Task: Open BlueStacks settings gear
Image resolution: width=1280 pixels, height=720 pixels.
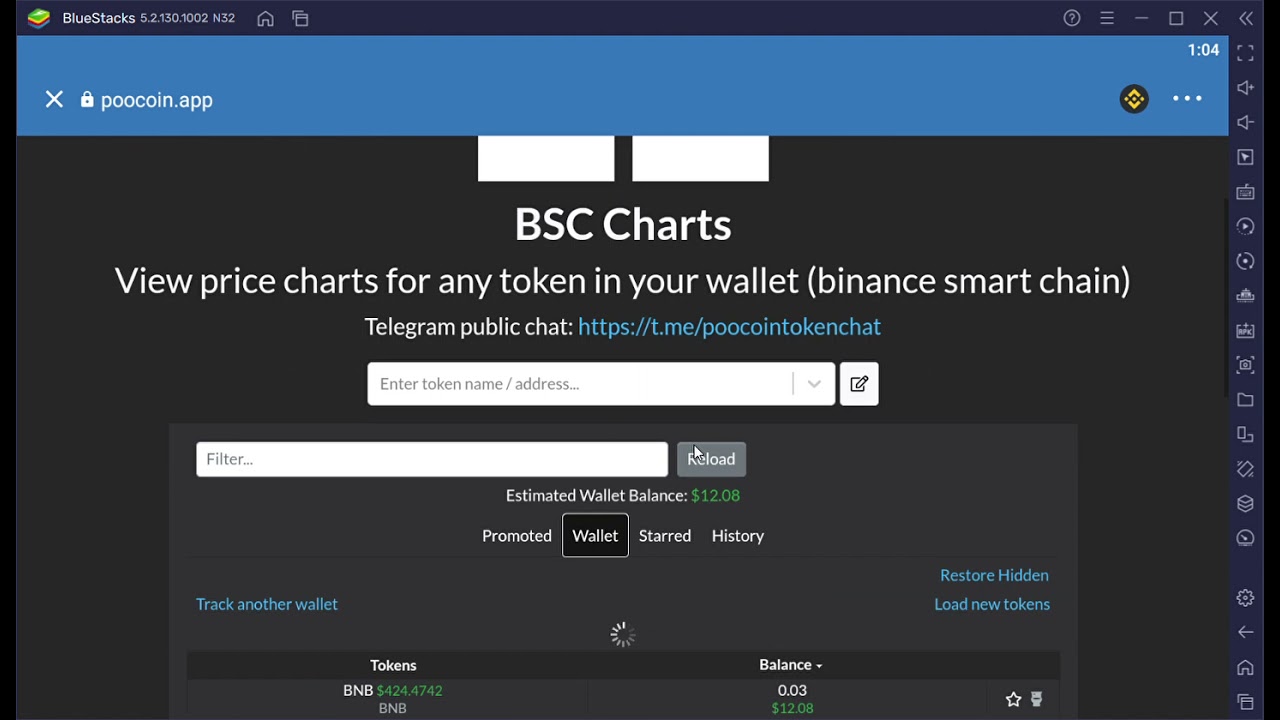Action: point(1245,598)
